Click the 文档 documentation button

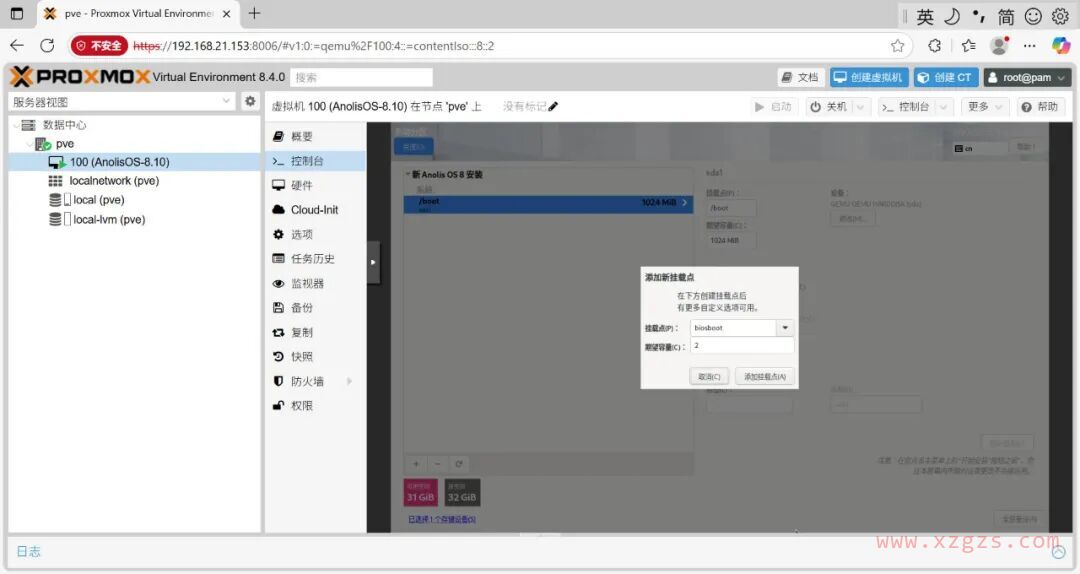(800, 77)
